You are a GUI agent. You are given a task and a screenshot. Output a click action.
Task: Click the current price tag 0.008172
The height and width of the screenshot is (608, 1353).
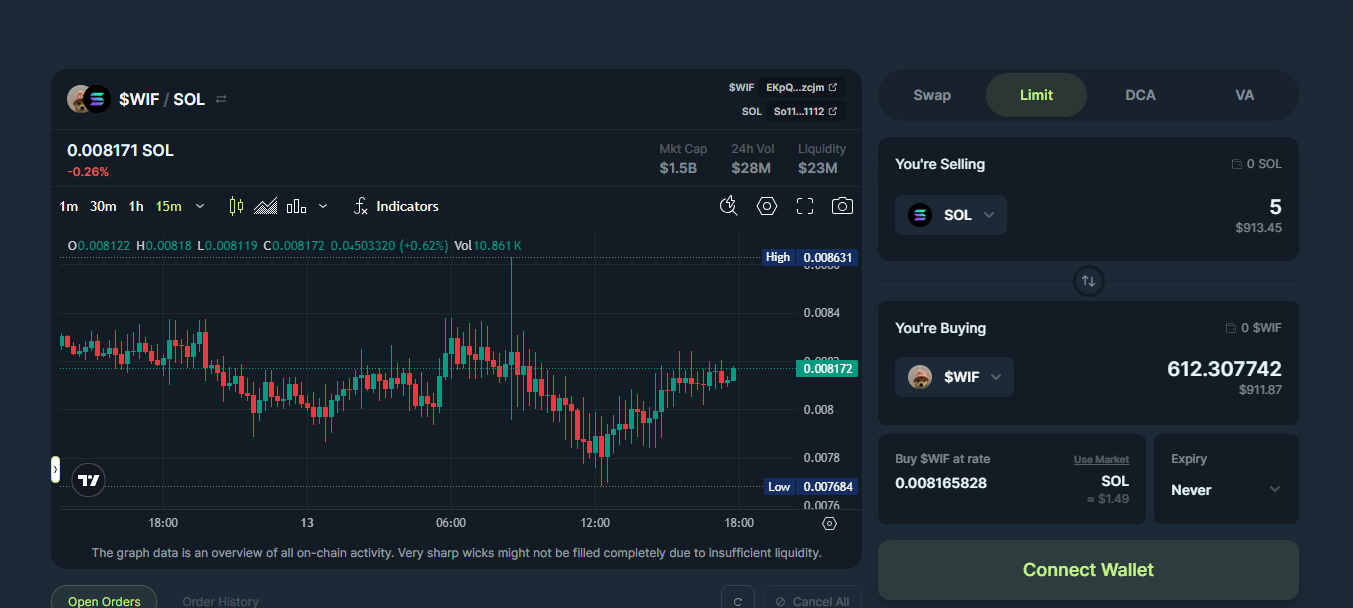point(827,369)
